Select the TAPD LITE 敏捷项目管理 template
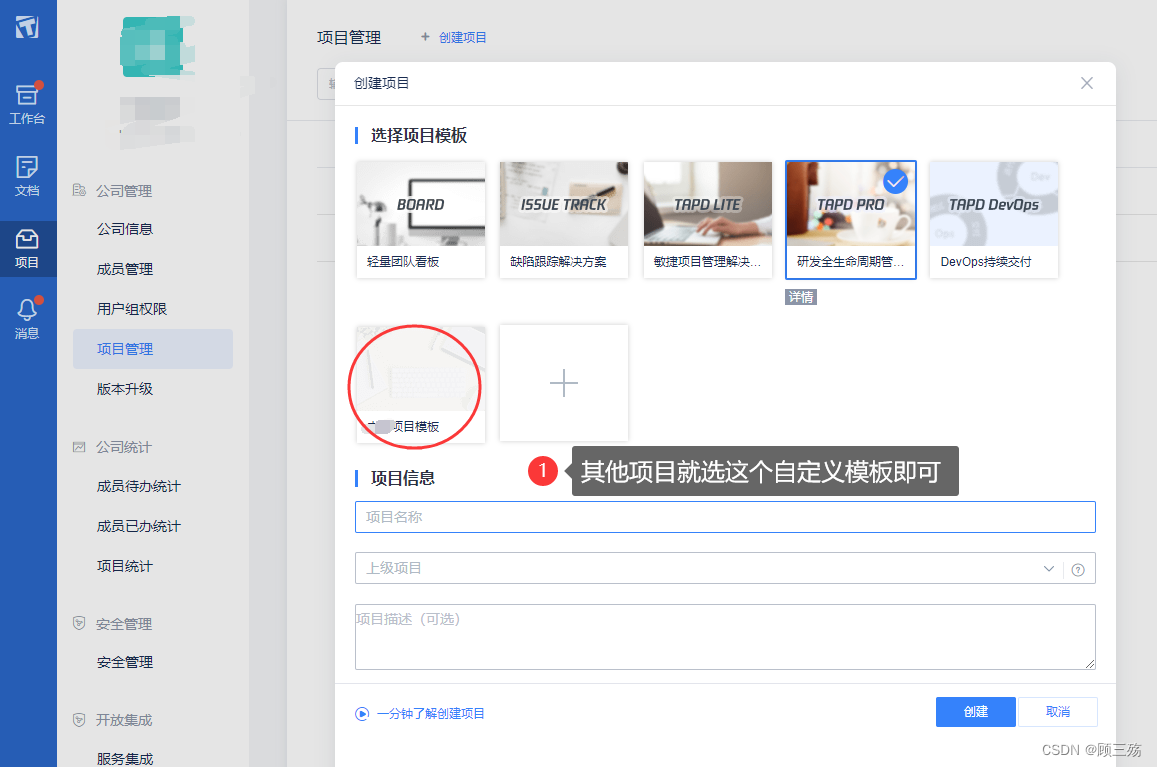The height and width of the screenshot is (767, 1157). [708, 219]
